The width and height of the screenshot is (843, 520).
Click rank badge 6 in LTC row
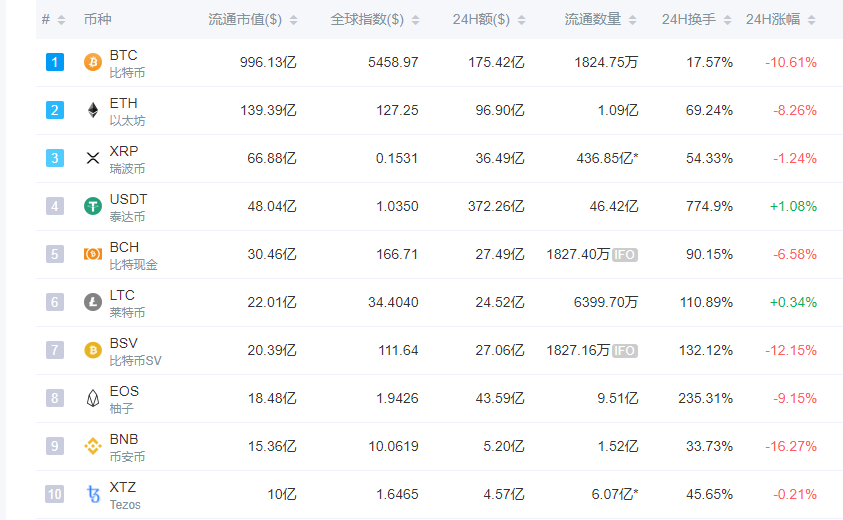click(55, 302)
